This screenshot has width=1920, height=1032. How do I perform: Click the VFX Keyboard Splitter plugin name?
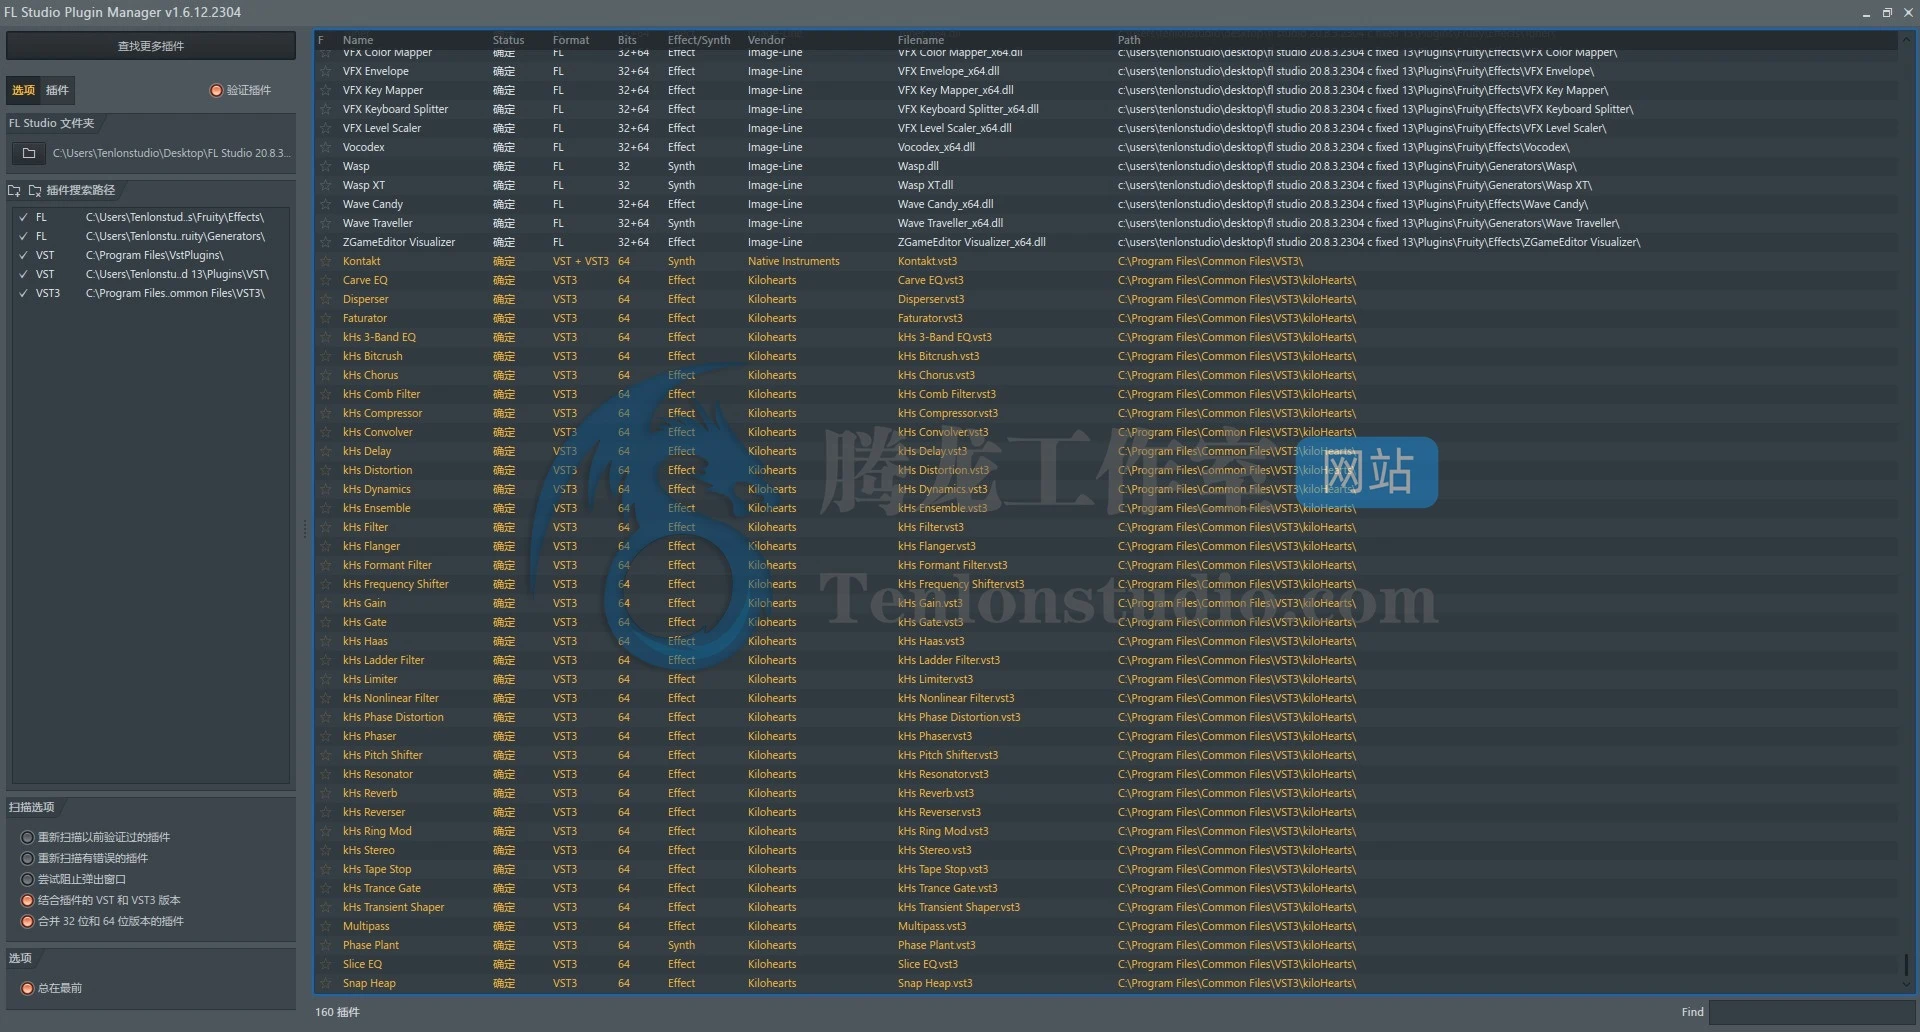[x=395, y=109]
